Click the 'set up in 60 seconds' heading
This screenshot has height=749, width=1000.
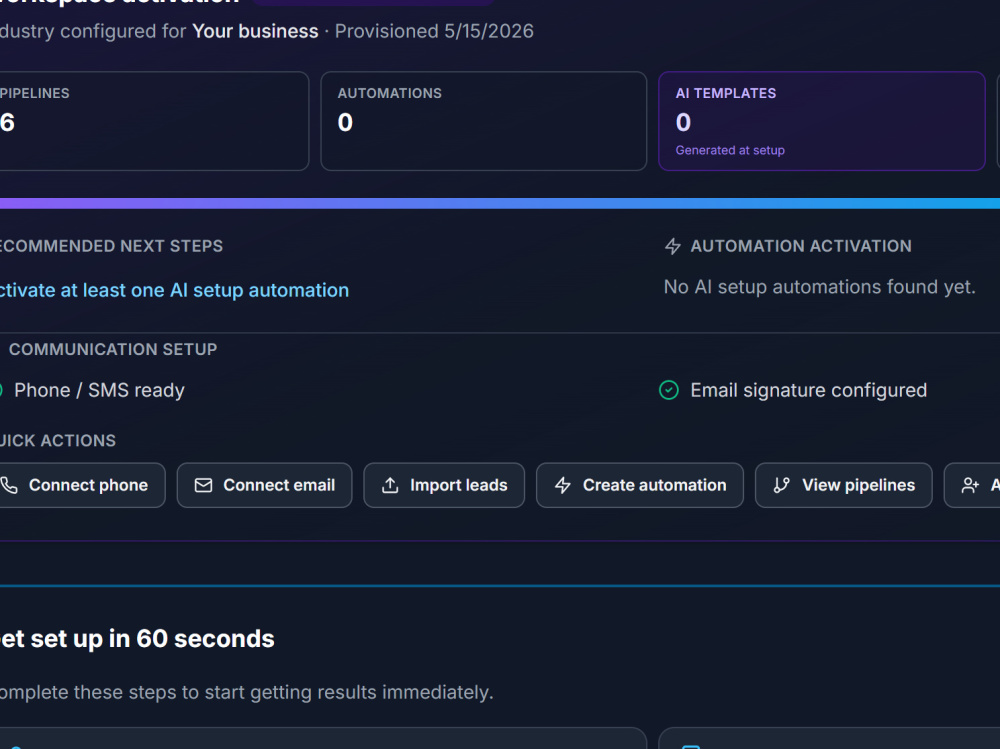tap(152, 639)
